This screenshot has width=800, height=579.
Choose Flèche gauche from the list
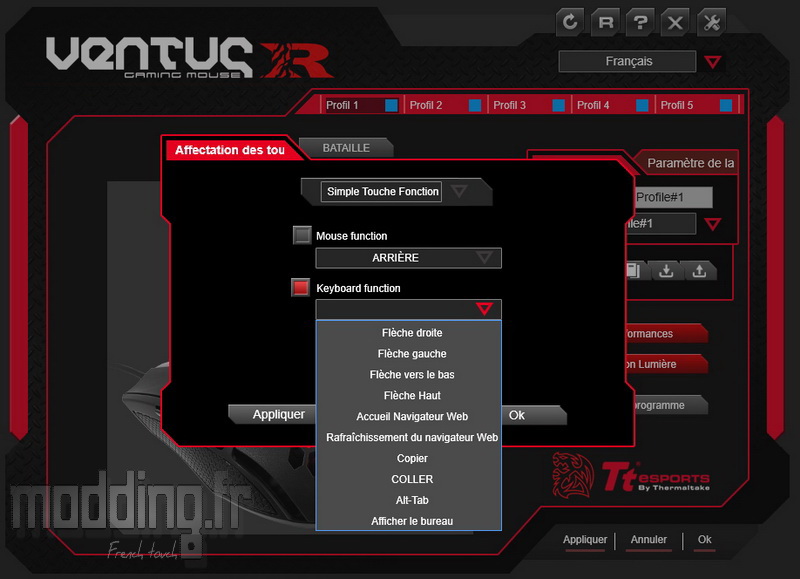(411, 354)
